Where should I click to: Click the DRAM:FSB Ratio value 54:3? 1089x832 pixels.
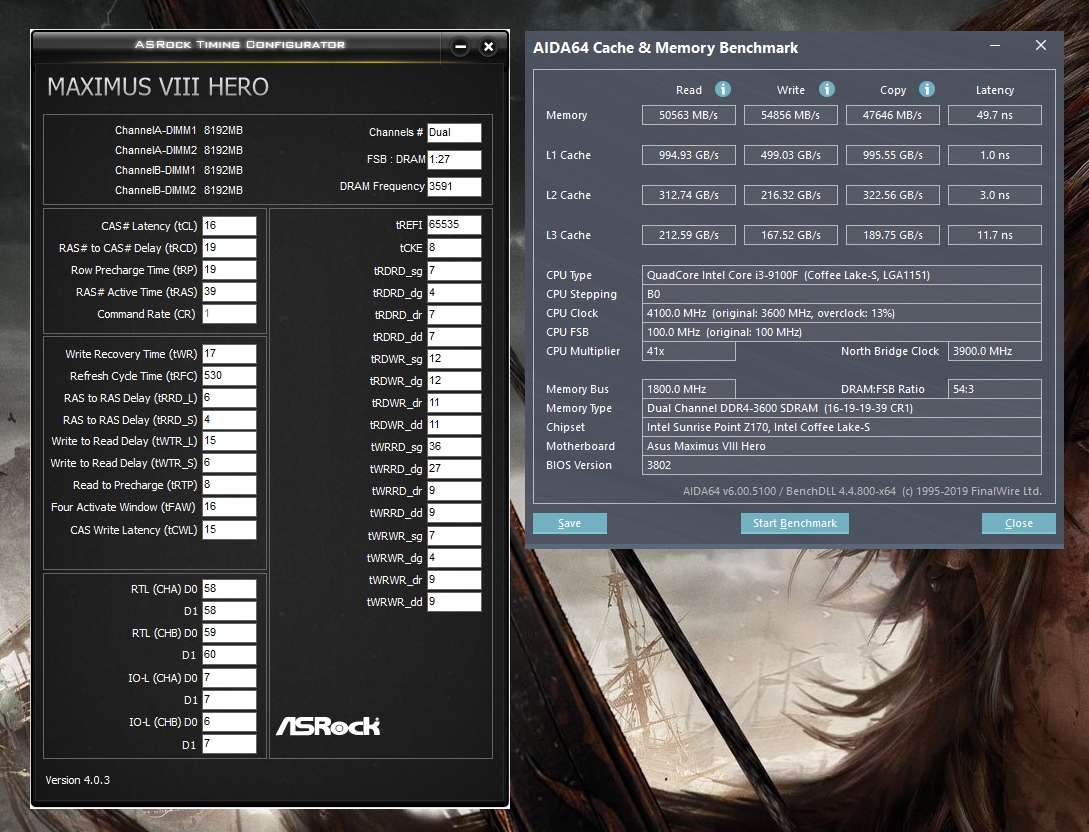995,390
